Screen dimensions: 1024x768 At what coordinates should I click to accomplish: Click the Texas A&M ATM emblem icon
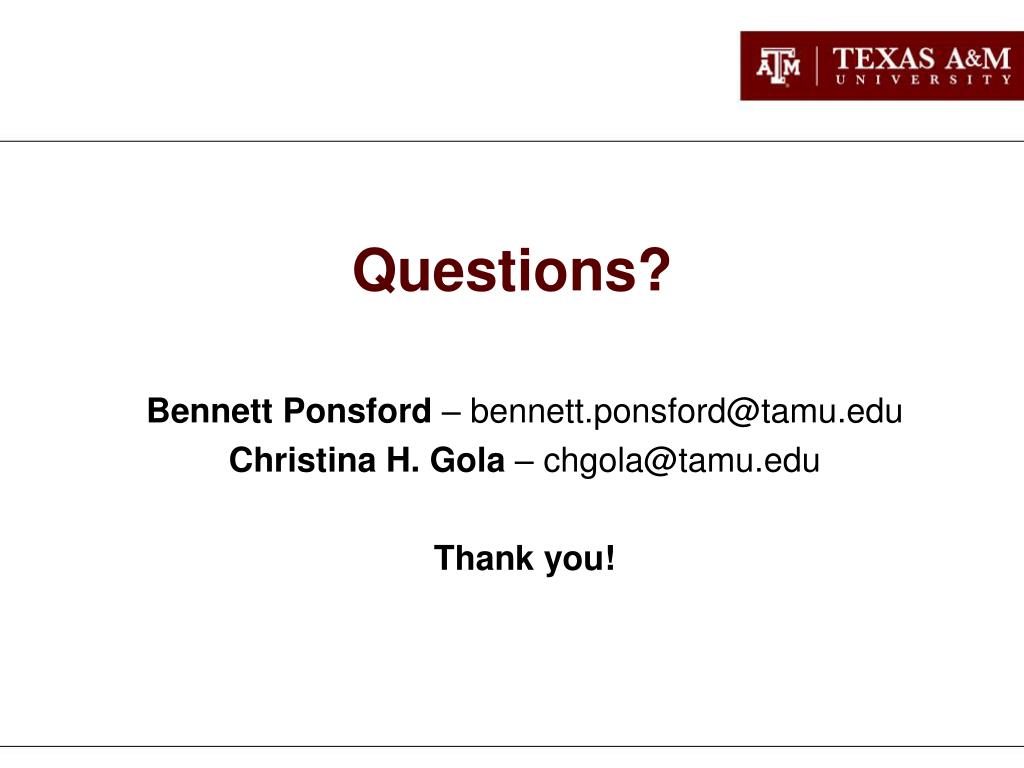(x=778, y=67)
